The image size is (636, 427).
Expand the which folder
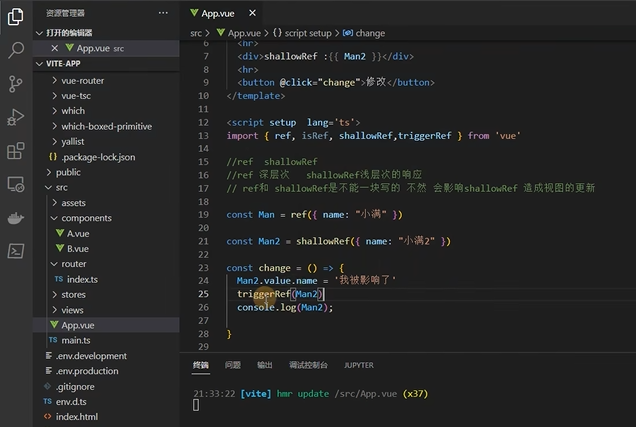click(x=54, y=111)
